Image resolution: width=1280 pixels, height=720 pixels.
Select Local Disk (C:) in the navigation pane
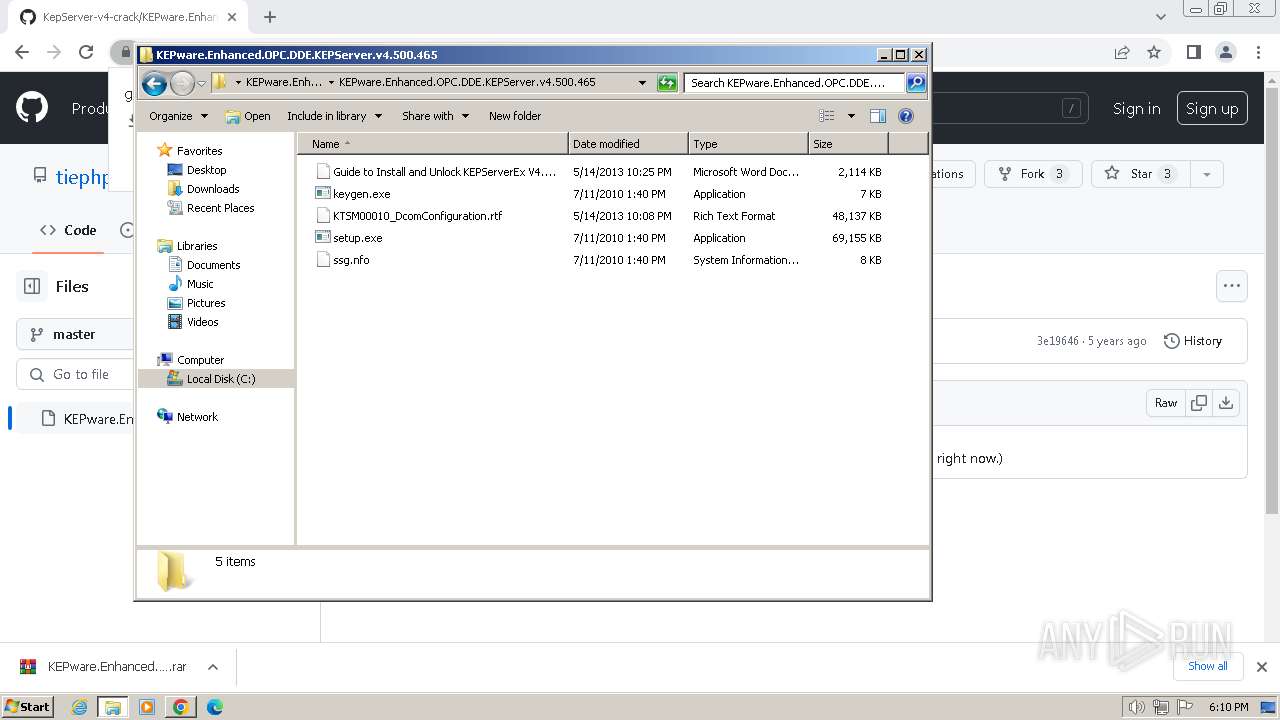(x=221, y=379)
